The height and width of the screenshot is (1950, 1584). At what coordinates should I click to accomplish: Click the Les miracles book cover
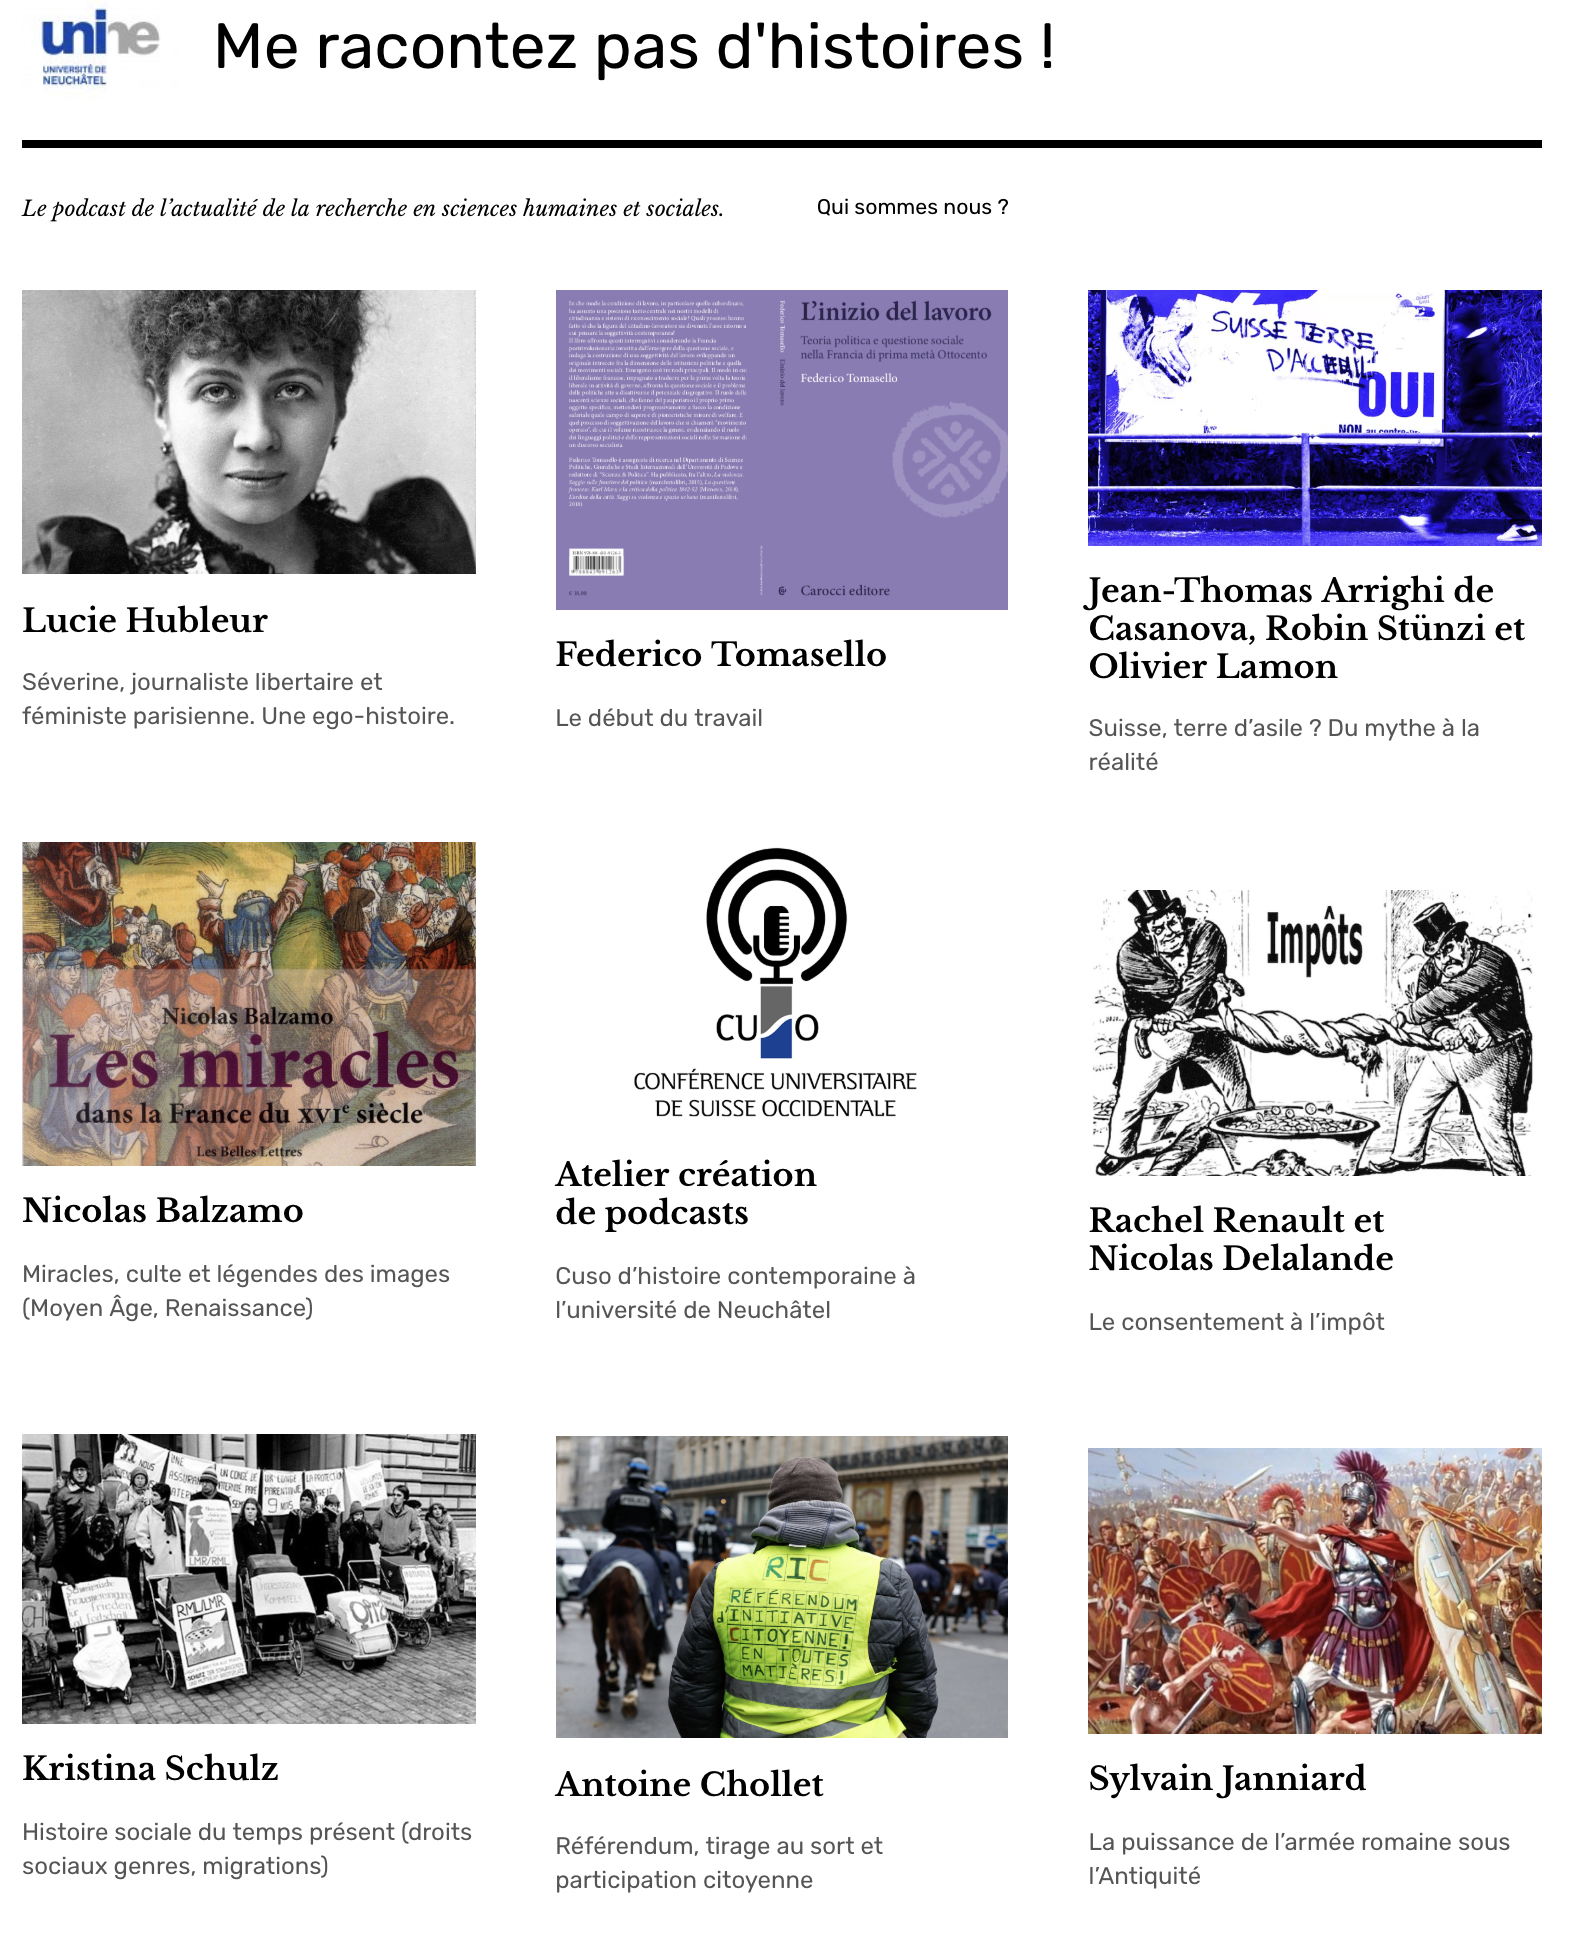[249, 1004]
